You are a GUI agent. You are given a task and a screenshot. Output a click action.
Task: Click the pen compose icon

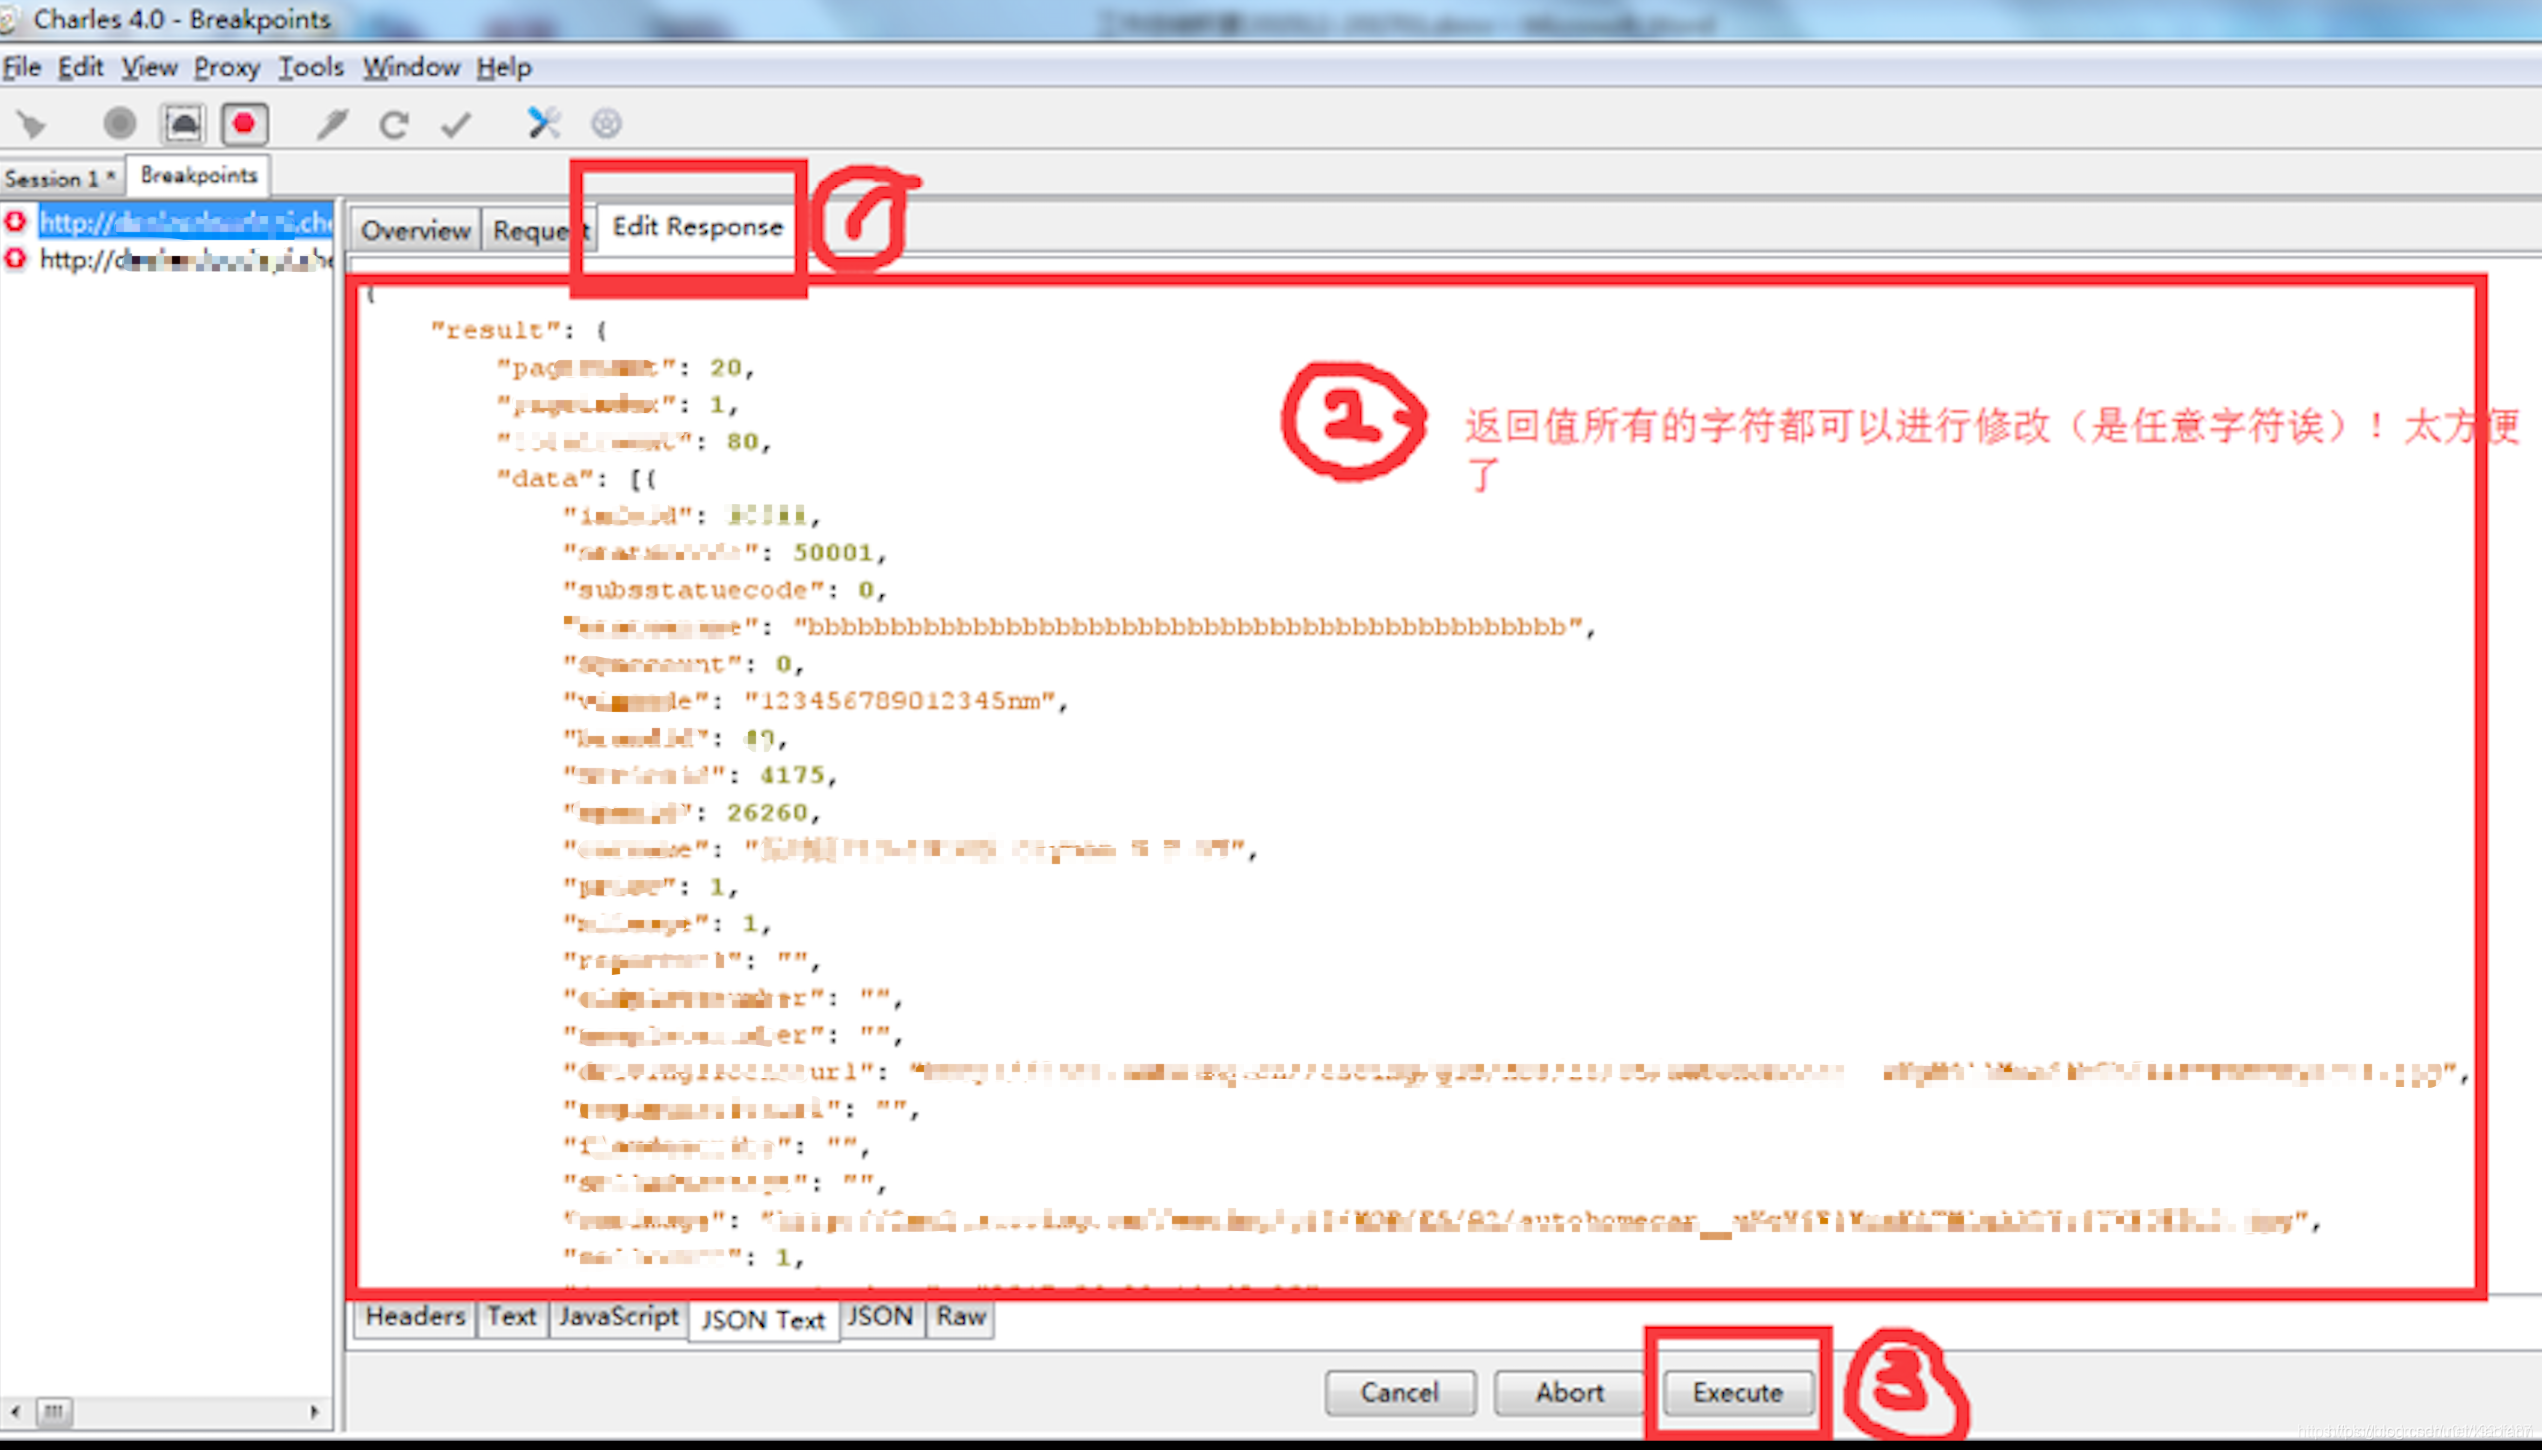click(332, 124)
